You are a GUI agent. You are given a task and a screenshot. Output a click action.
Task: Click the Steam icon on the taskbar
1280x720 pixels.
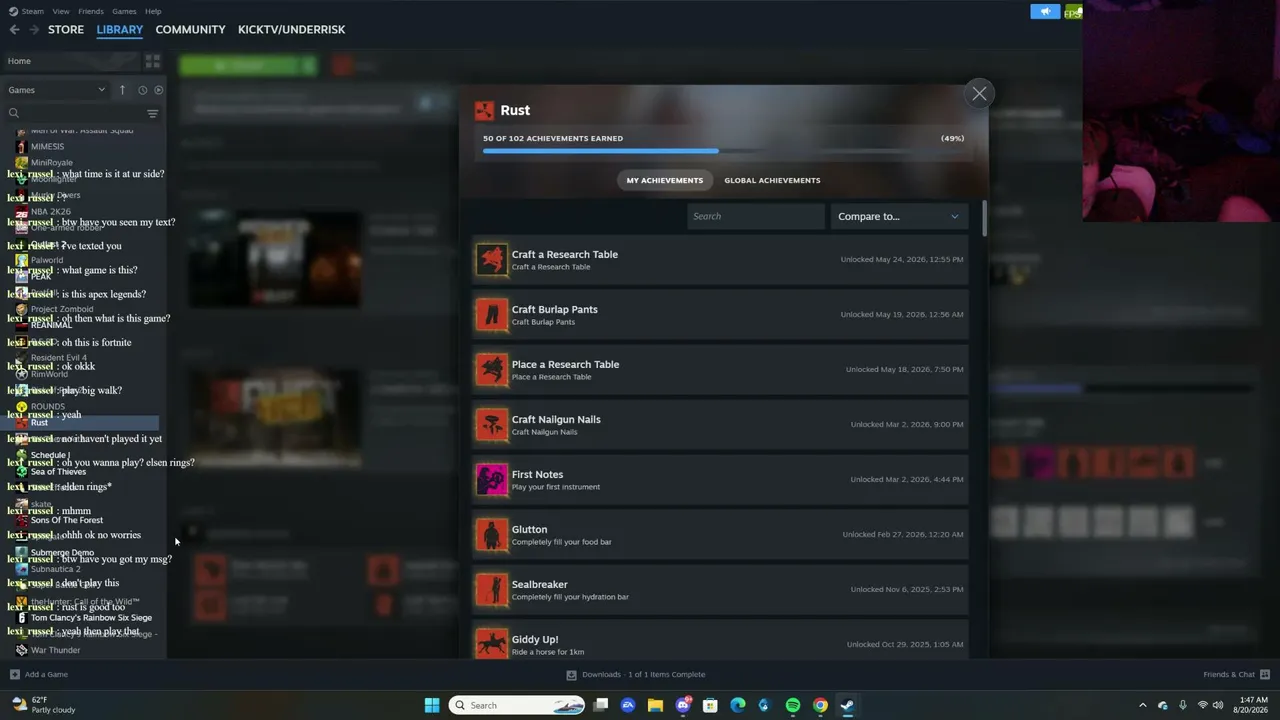tap(847, 705)
